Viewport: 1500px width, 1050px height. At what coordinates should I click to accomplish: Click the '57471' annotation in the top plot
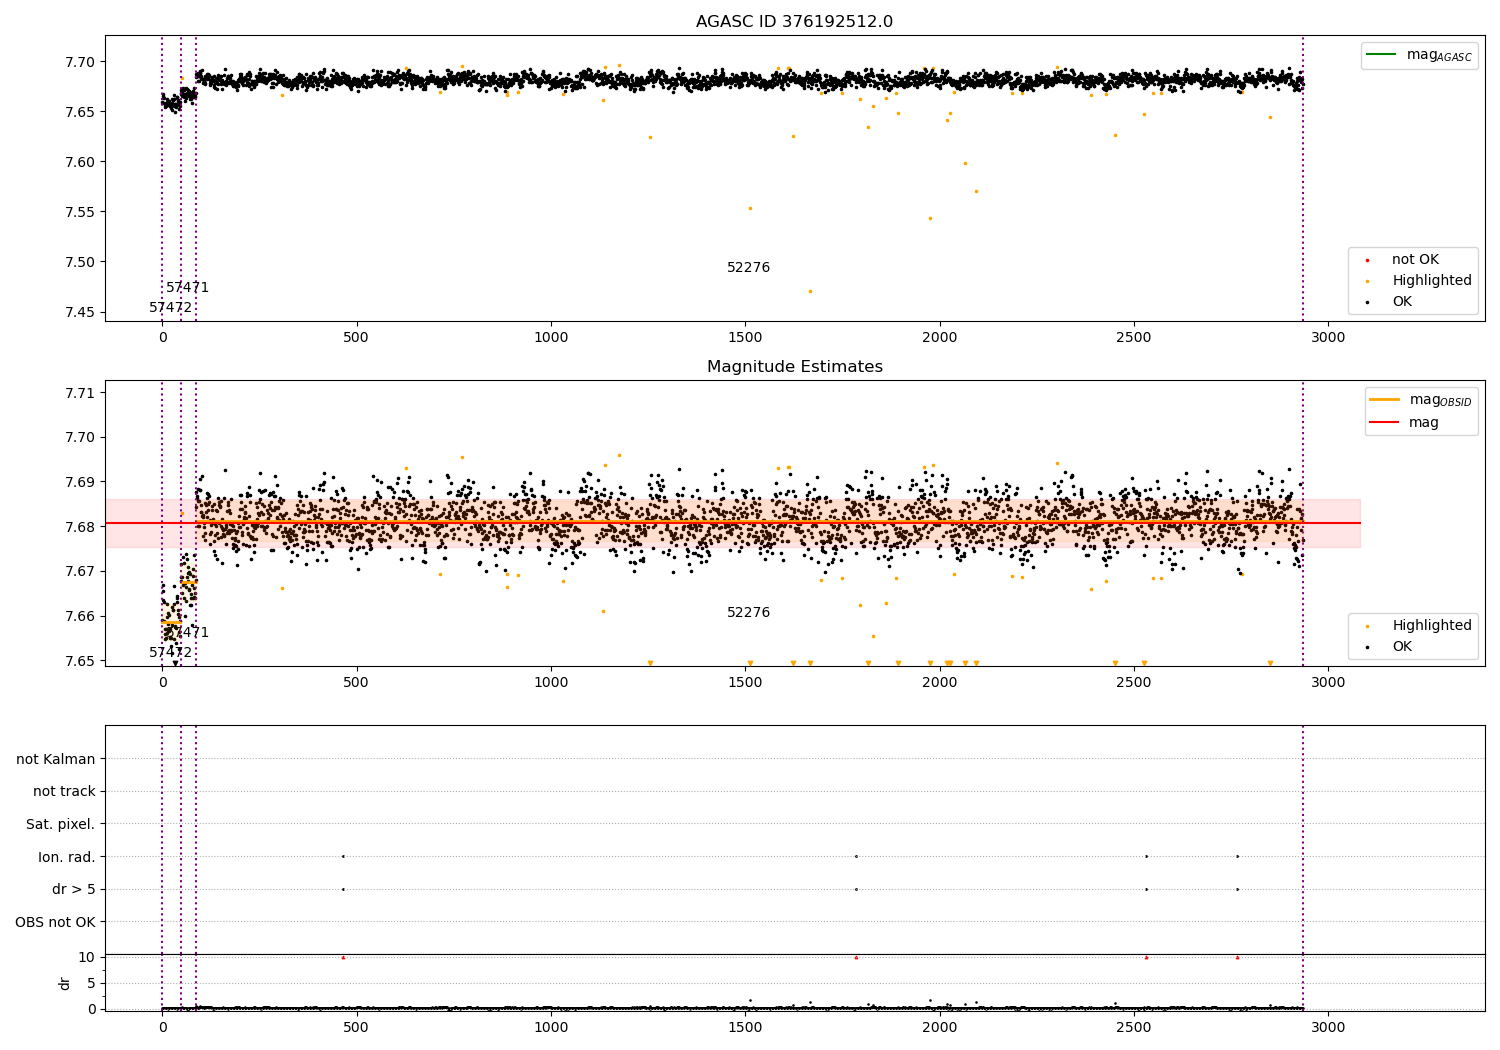[x=188, y=288]
